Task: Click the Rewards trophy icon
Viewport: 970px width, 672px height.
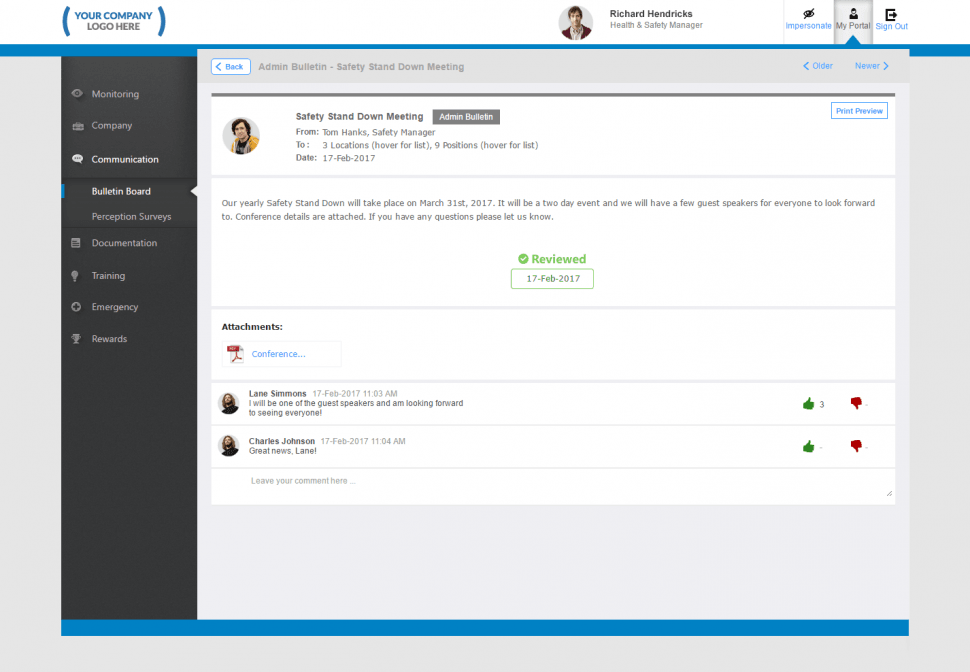Action: 76,339
